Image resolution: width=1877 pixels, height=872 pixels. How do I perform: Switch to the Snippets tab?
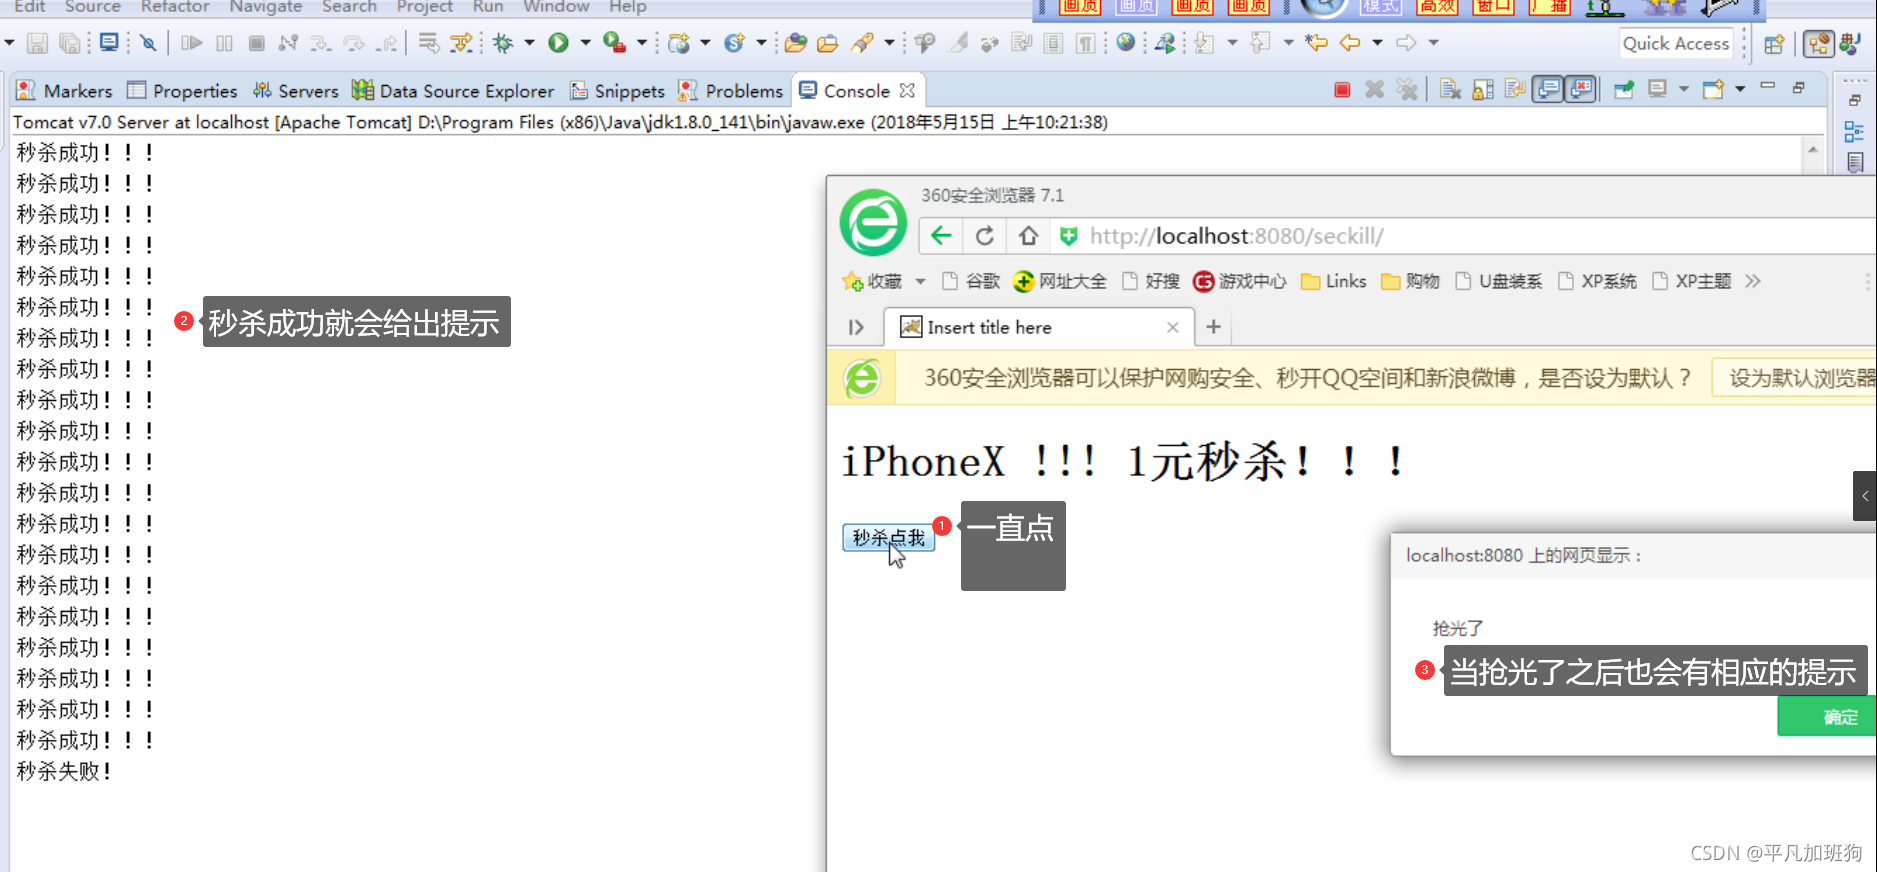tap(617, 91)
